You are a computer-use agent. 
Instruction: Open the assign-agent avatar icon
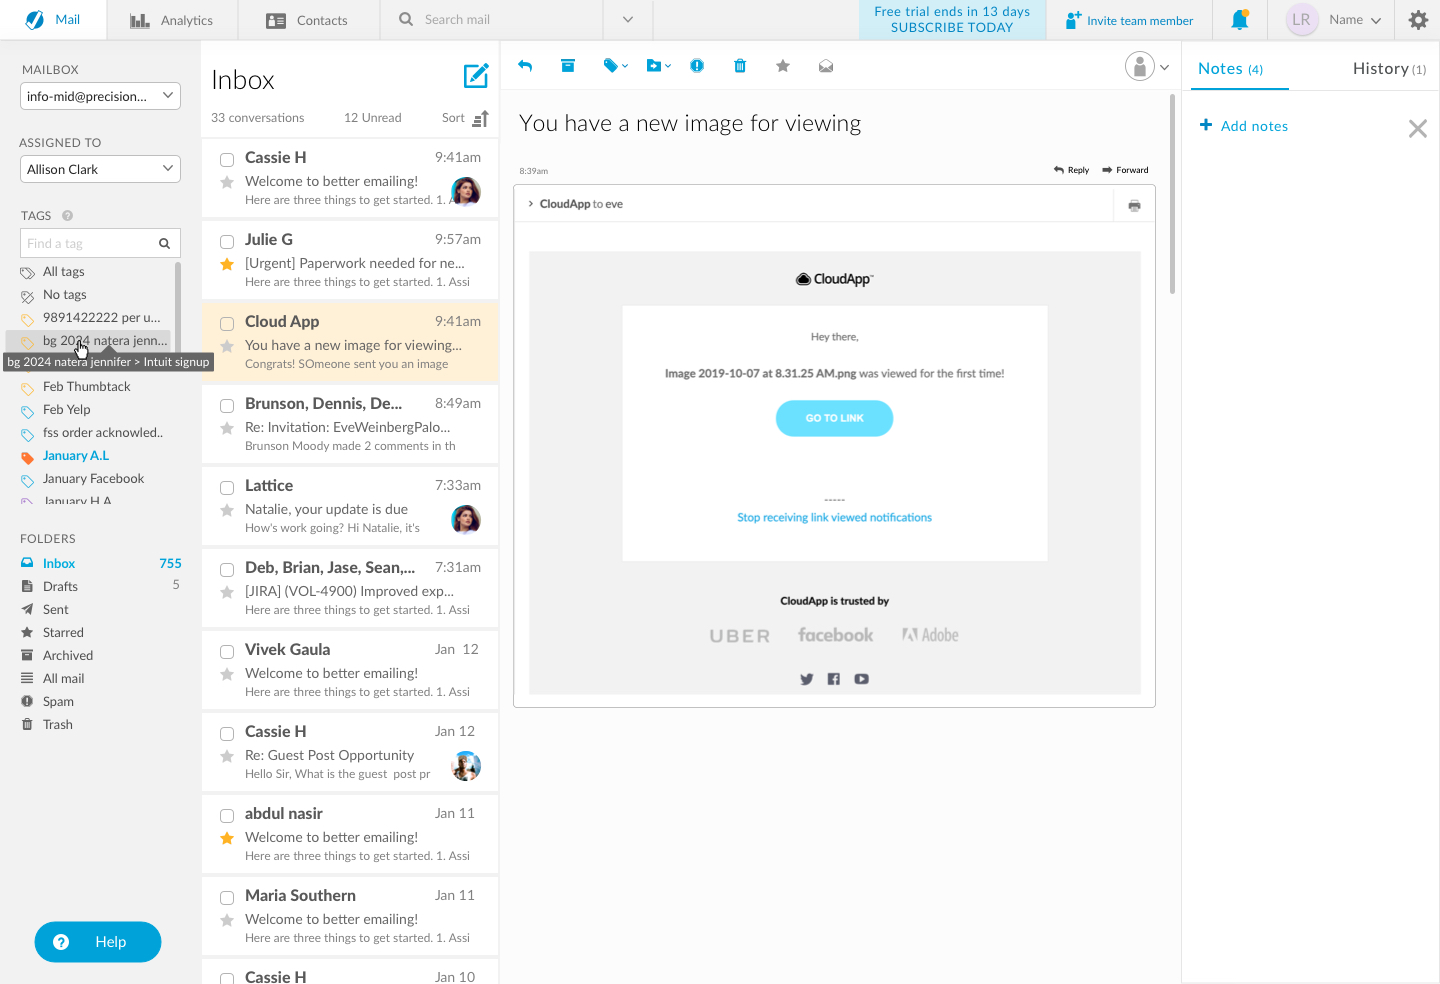tap(1140, 67)
